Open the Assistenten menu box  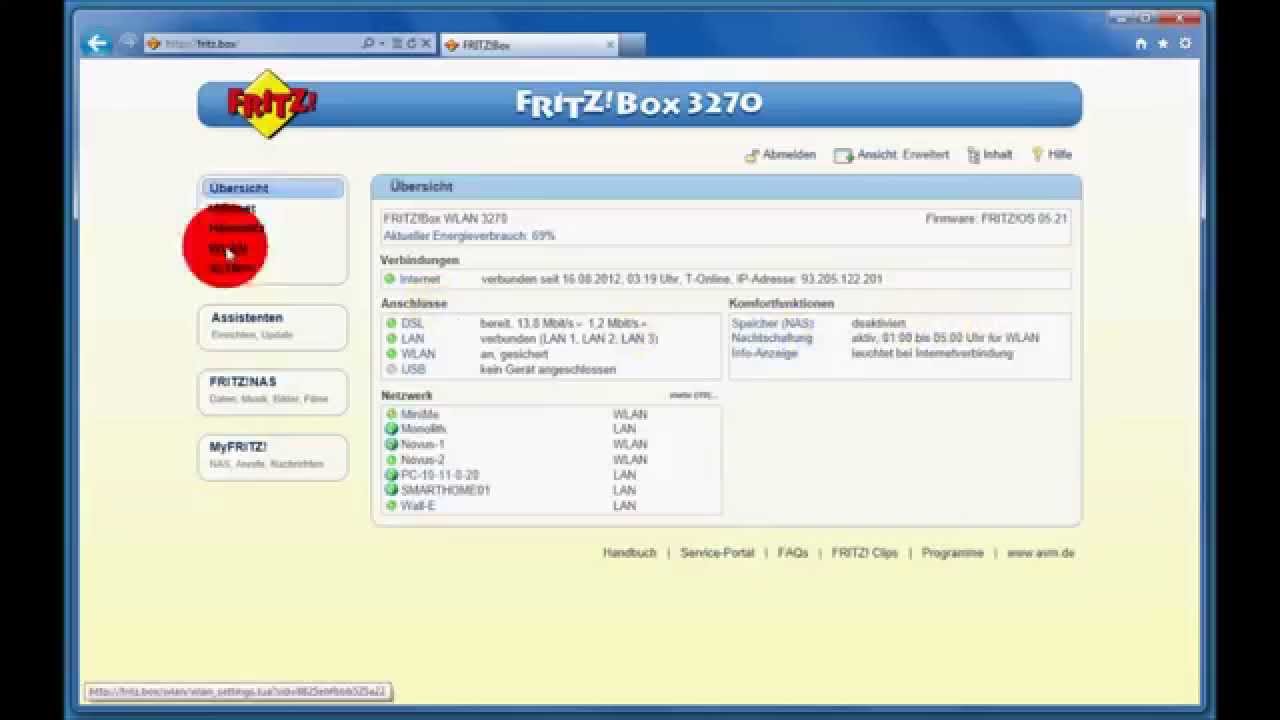pos(273,327)
